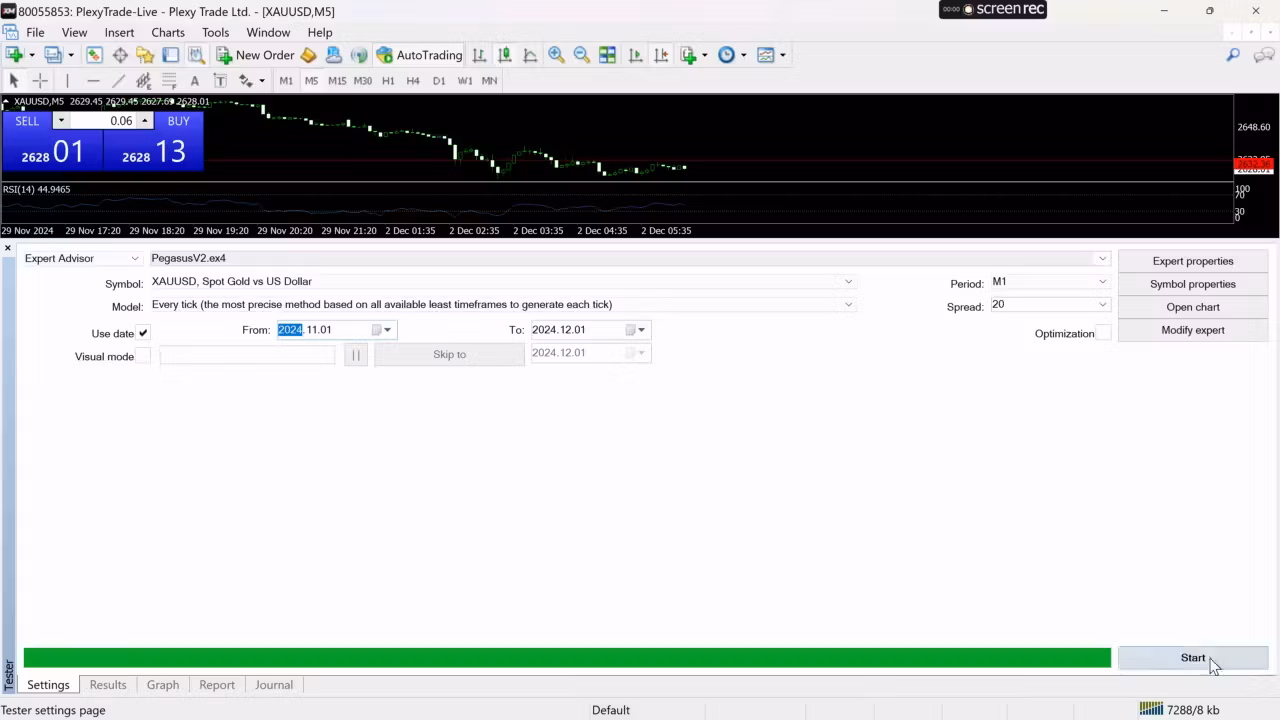Screen dimensions: 1280x720
Task: Open the From date picker calendar
Action: coord(386,329)
